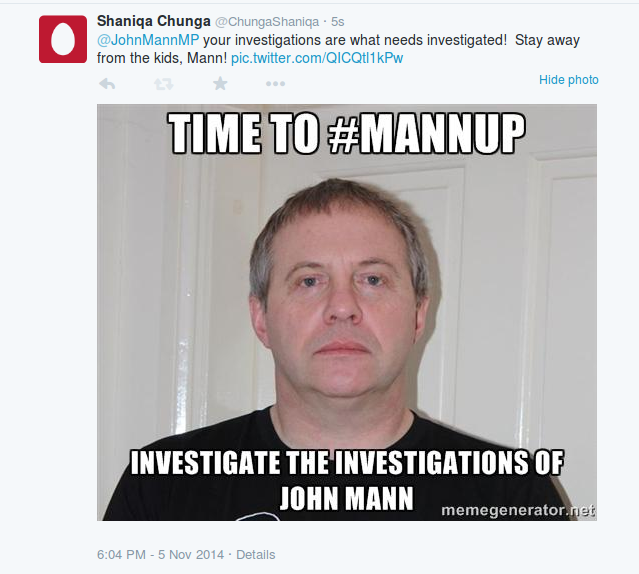The height and width of the screenshot is (574, 639).
Task: Expand tweet Details
Action: pos(256,554)
